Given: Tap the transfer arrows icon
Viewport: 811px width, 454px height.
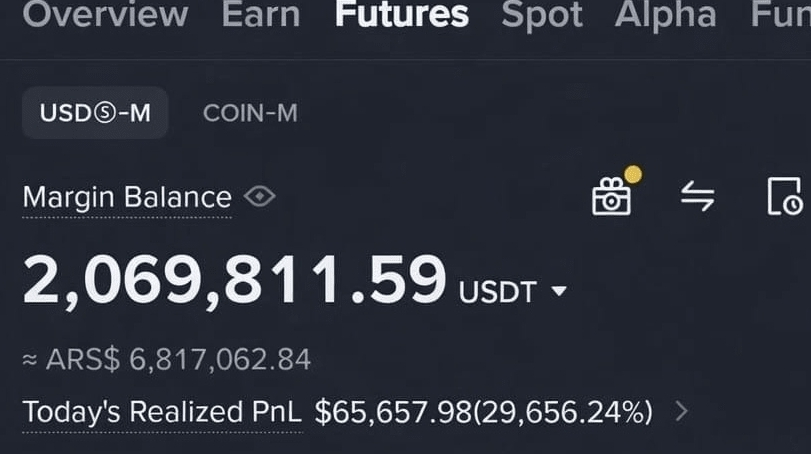Looking at the screenshot, I should [697, 197].
